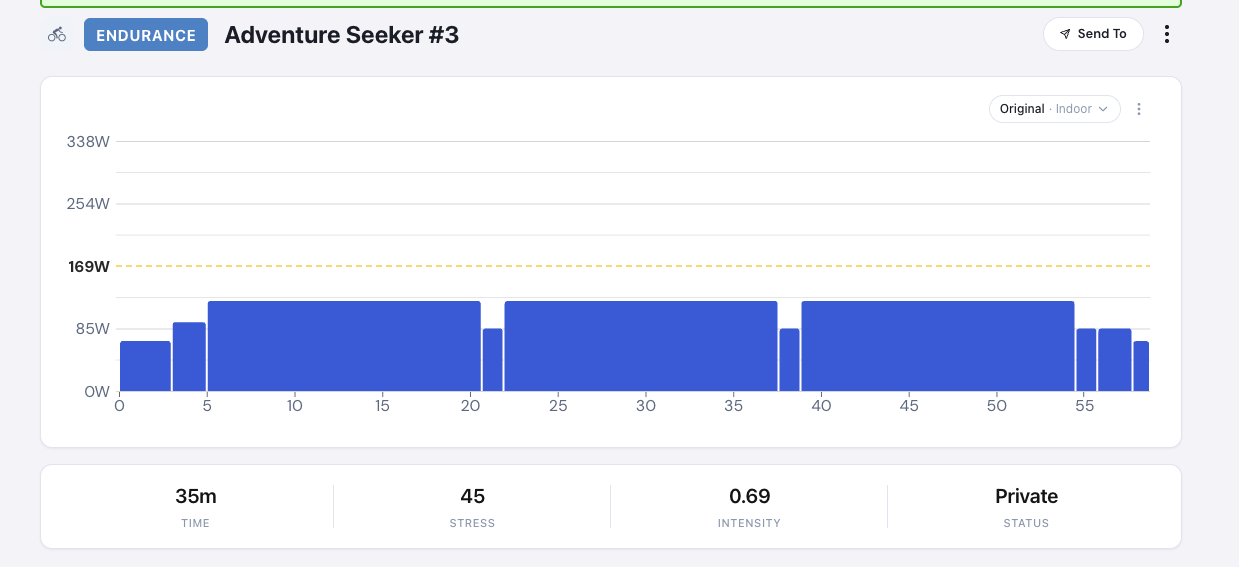
Task: Click the short recovery bar after first block
Action: (492, 360)
